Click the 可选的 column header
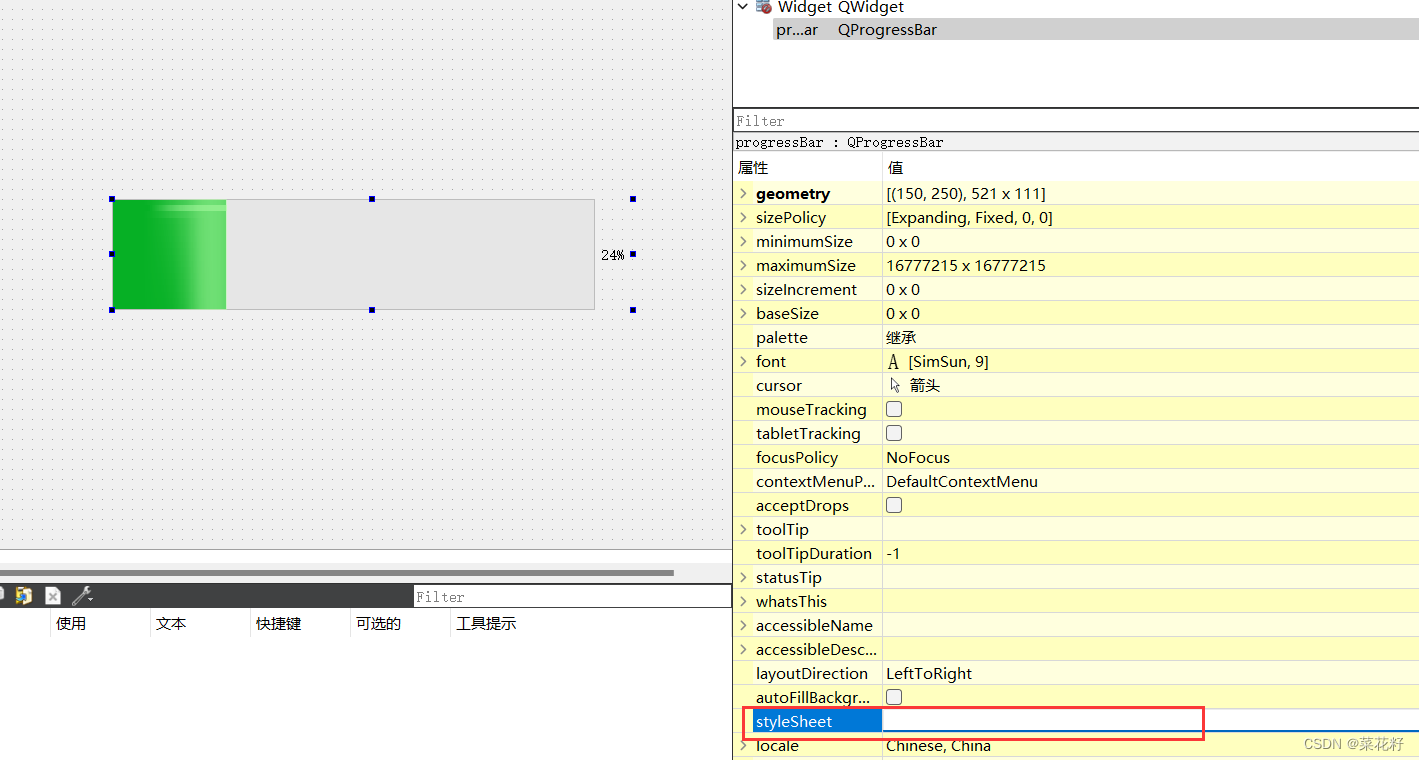The height and width of the screenshot is (760, 1419). pyautogui.click(x=378, y=623)
